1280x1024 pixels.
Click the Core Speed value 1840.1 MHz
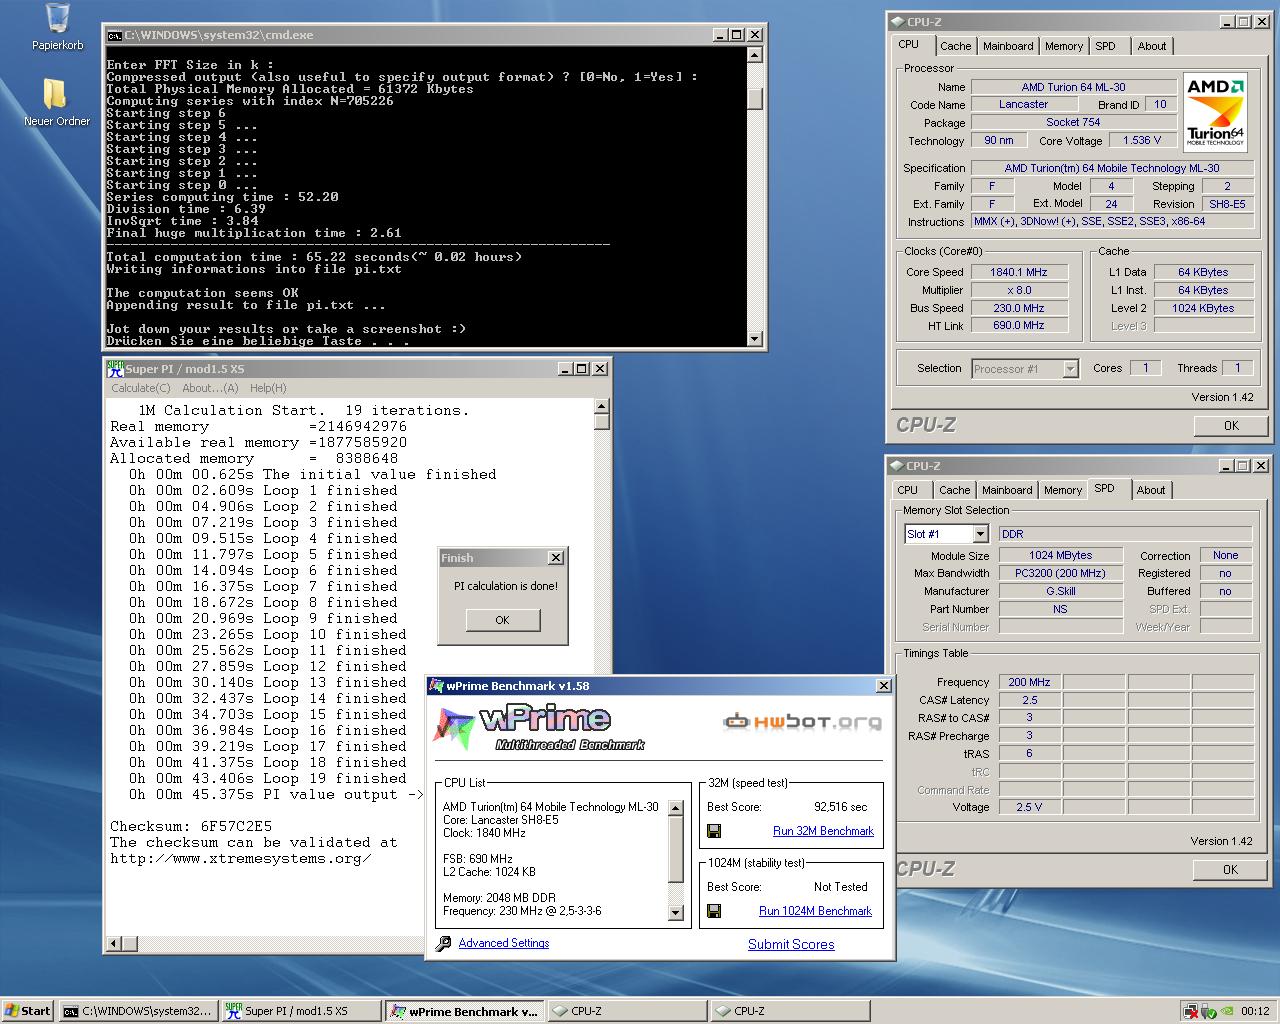point(1019,272)
